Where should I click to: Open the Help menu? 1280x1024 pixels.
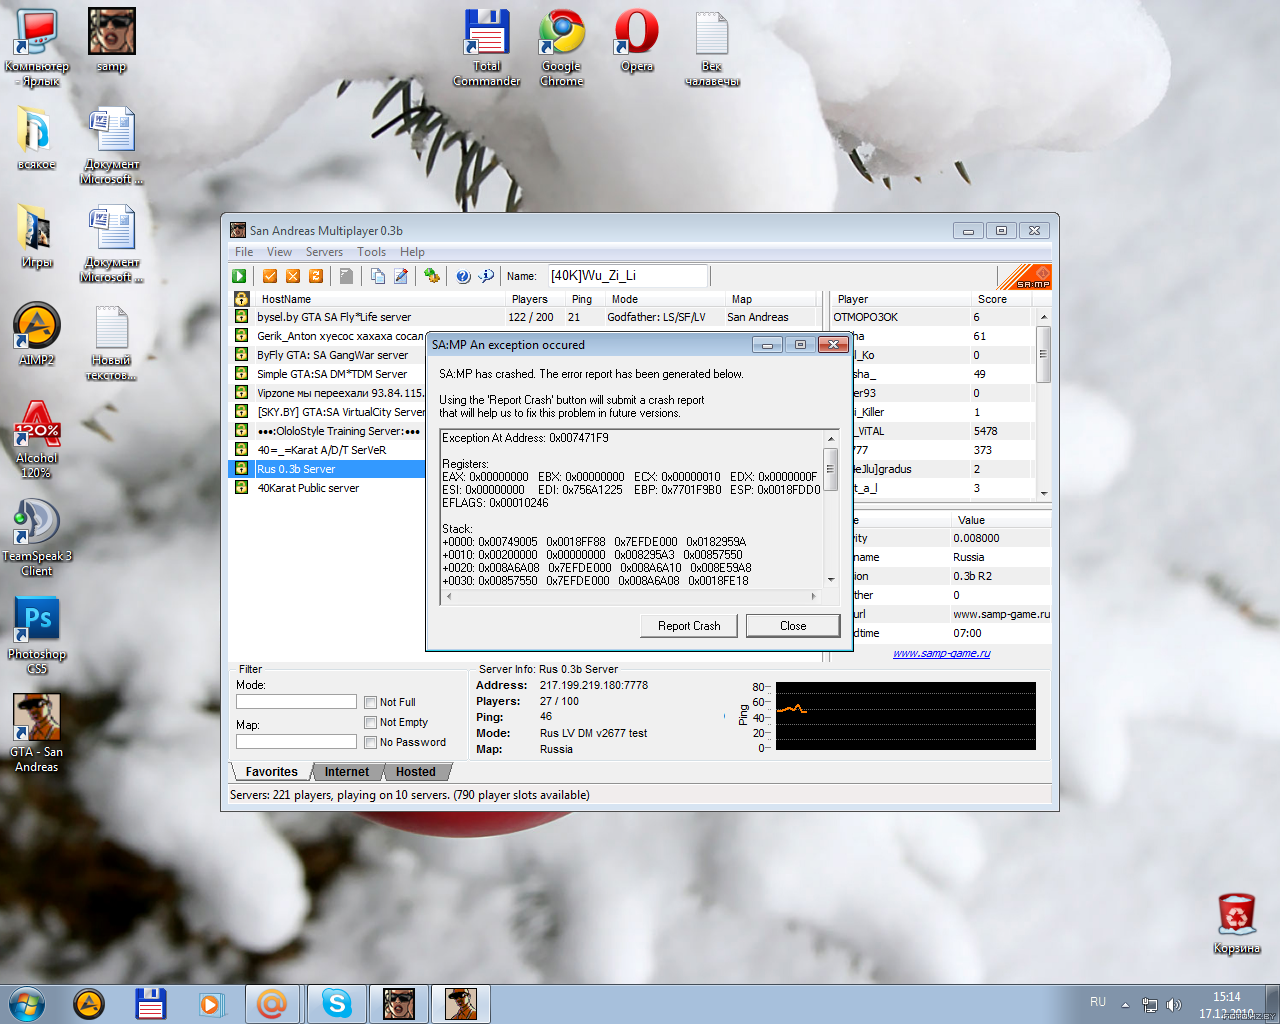[x=412, y=252]
